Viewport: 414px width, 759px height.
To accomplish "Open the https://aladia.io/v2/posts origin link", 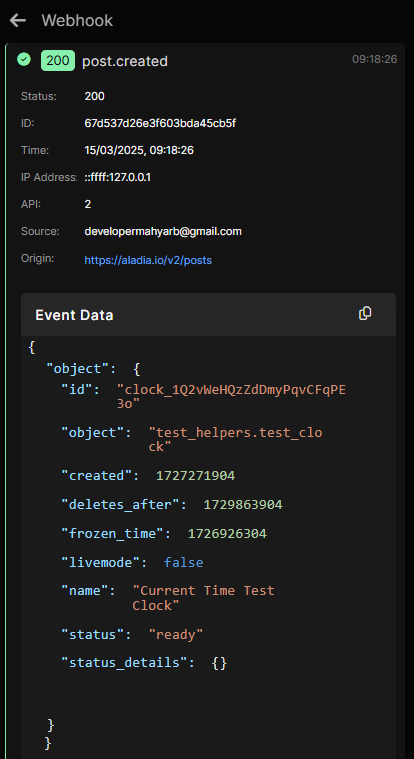I will (148, 260).
